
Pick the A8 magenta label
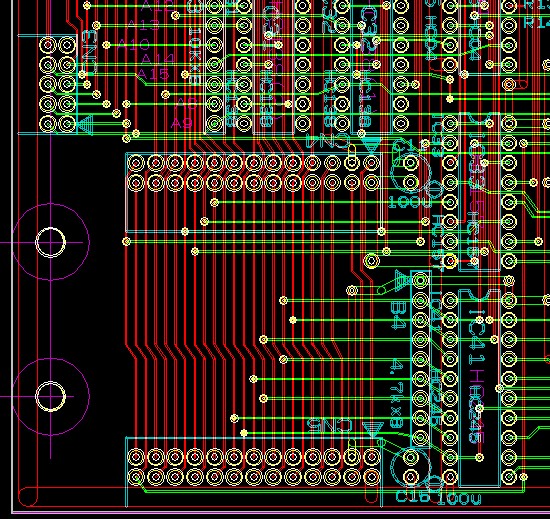point(186,103)
